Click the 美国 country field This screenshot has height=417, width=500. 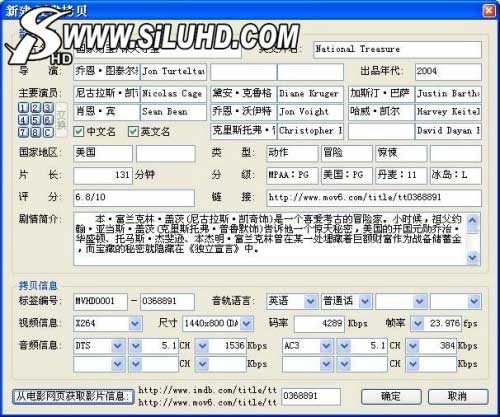103,153
